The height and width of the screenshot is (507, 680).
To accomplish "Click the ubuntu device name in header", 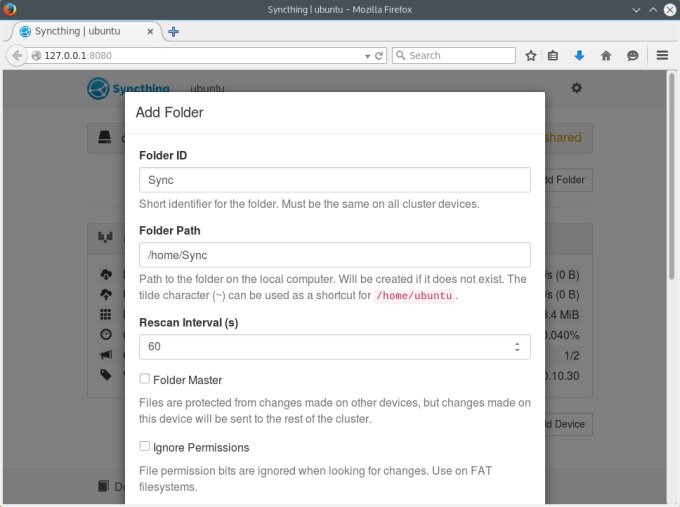I will tap(207, 88).
